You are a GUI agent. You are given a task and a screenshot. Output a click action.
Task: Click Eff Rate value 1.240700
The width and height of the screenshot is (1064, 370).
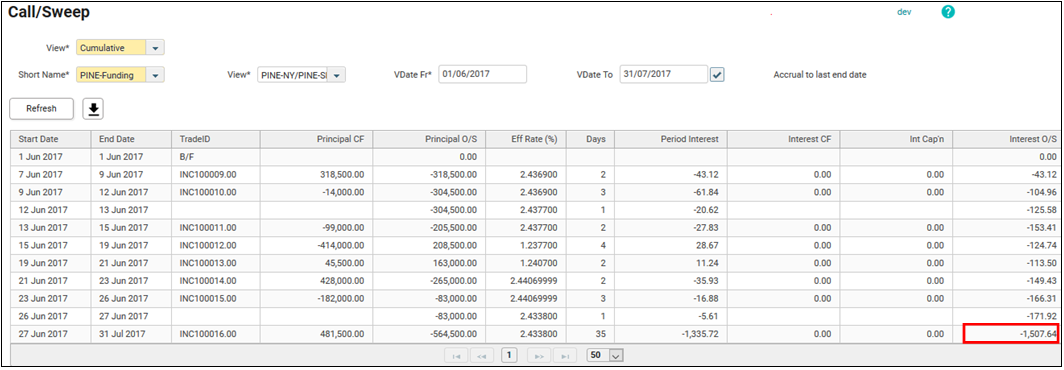pyautogui.click(x=540, y=263)
